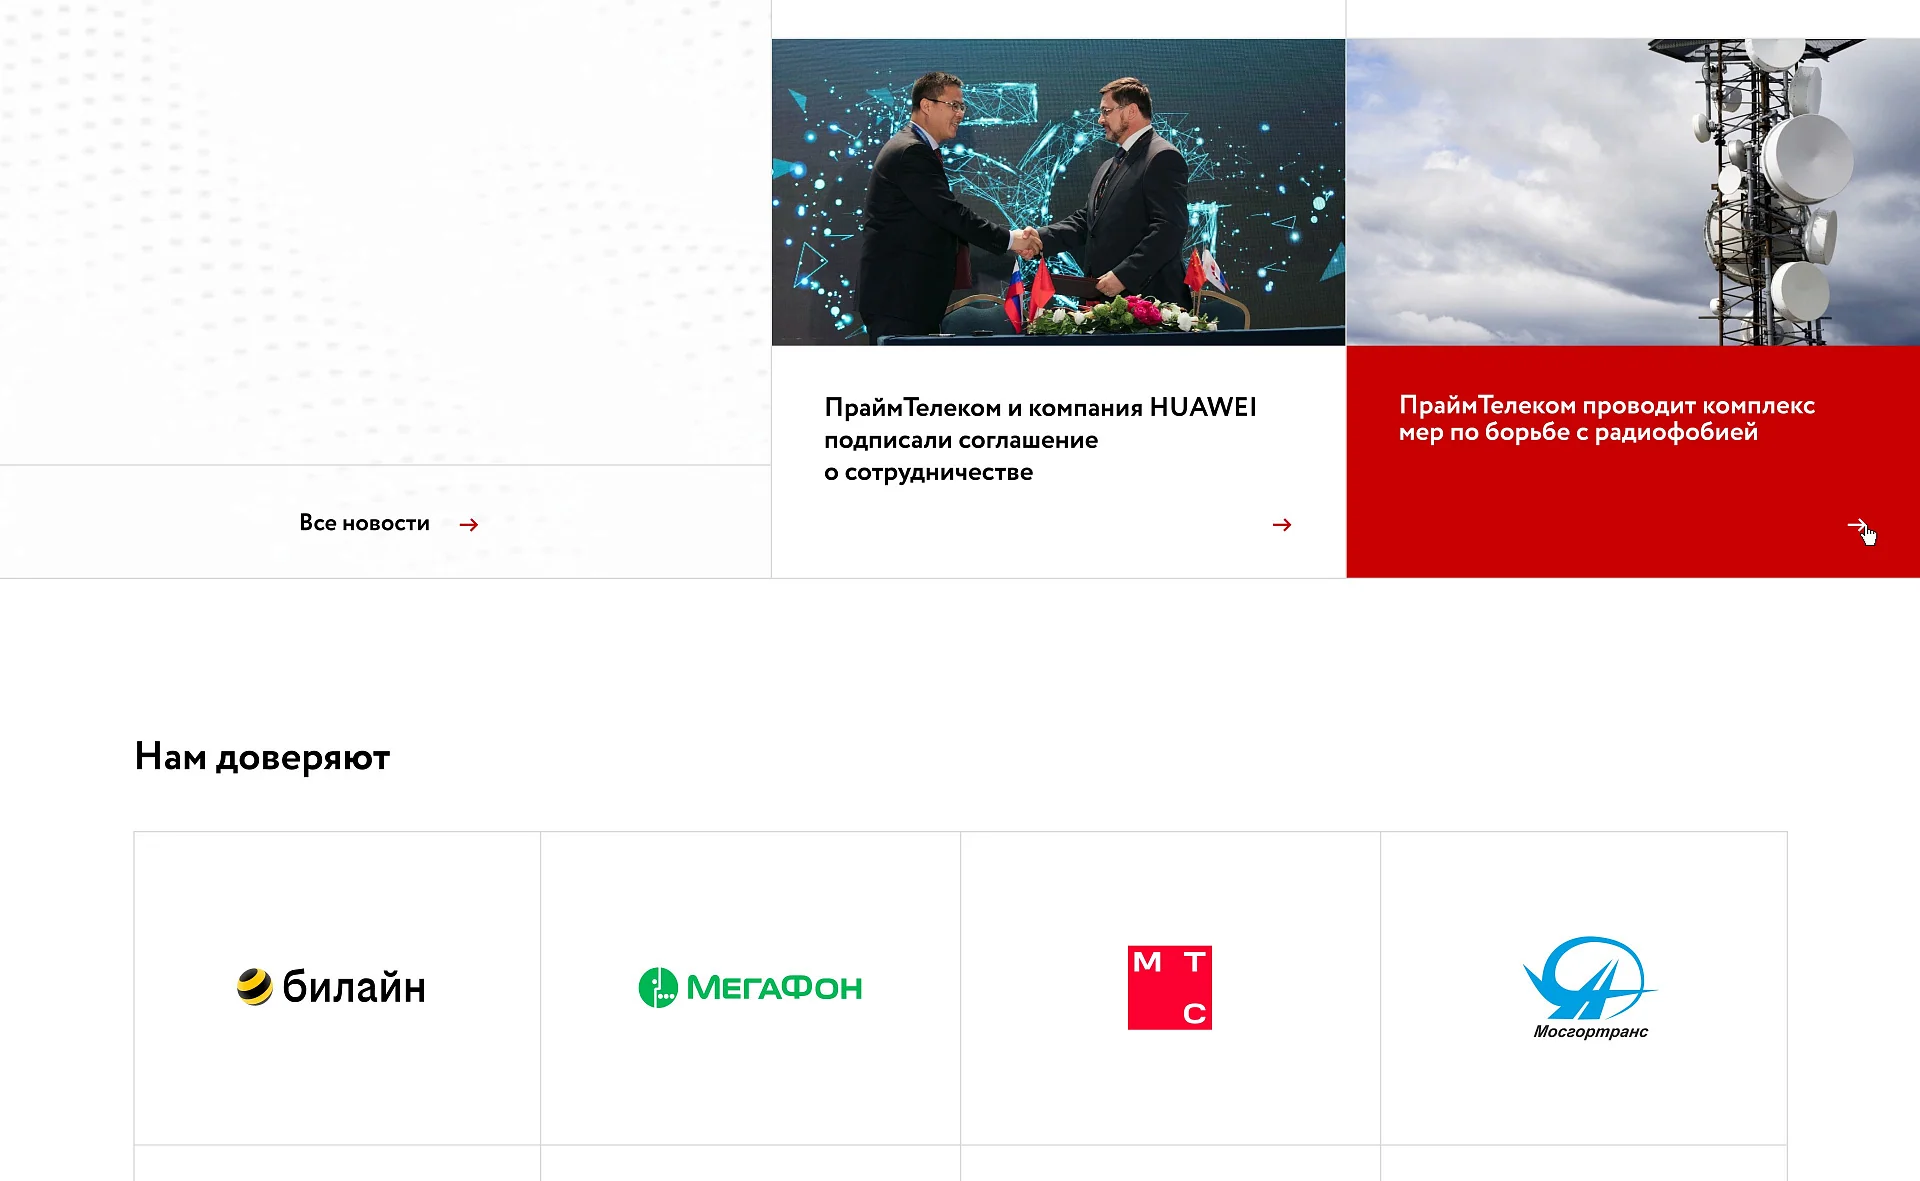This screenshot has width=1920, height=1181.
Task: Click the red arrow in the Huawei news card
Action: [x=1282, y=525]
